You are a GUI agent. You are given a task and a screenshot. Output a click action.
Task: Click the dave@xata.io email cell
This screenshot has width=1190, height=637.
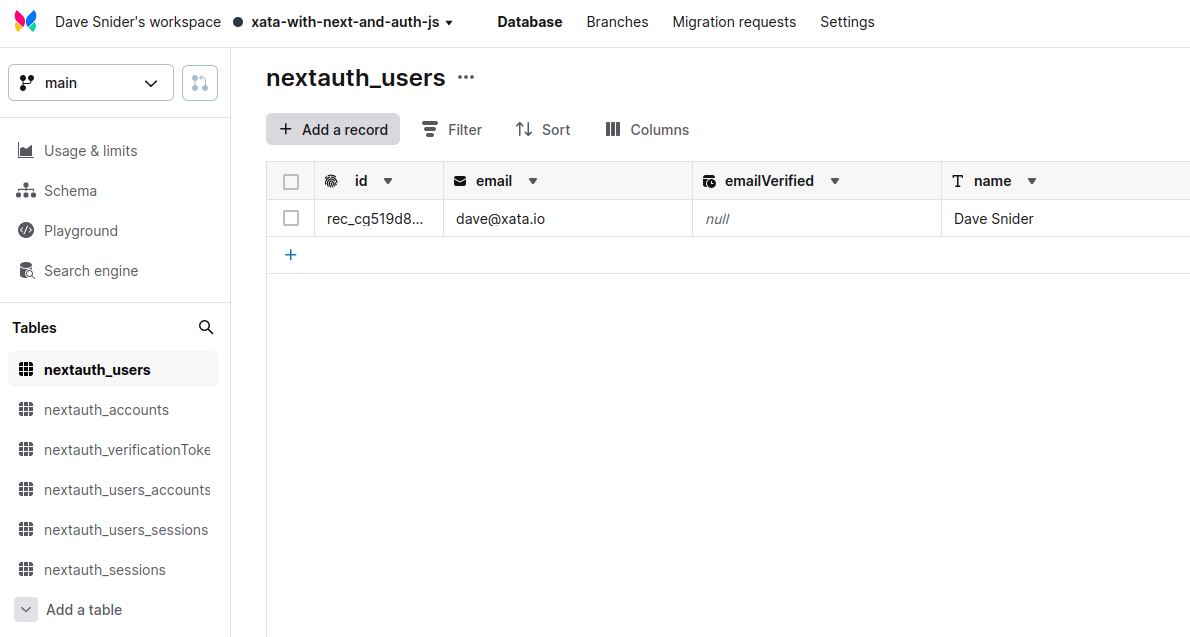[568, 219]
